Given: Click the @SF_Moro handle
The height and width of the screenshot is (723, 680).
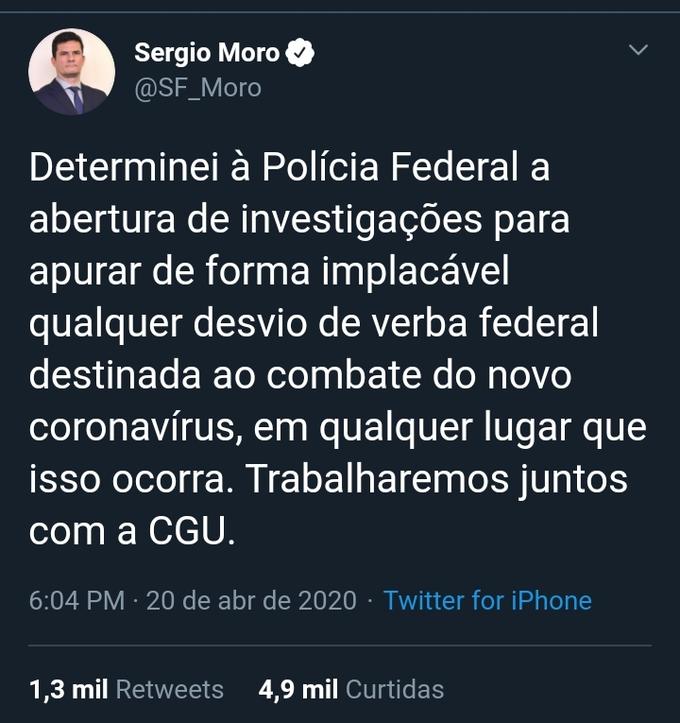Looking at the screenshot, I should (197, 88).
